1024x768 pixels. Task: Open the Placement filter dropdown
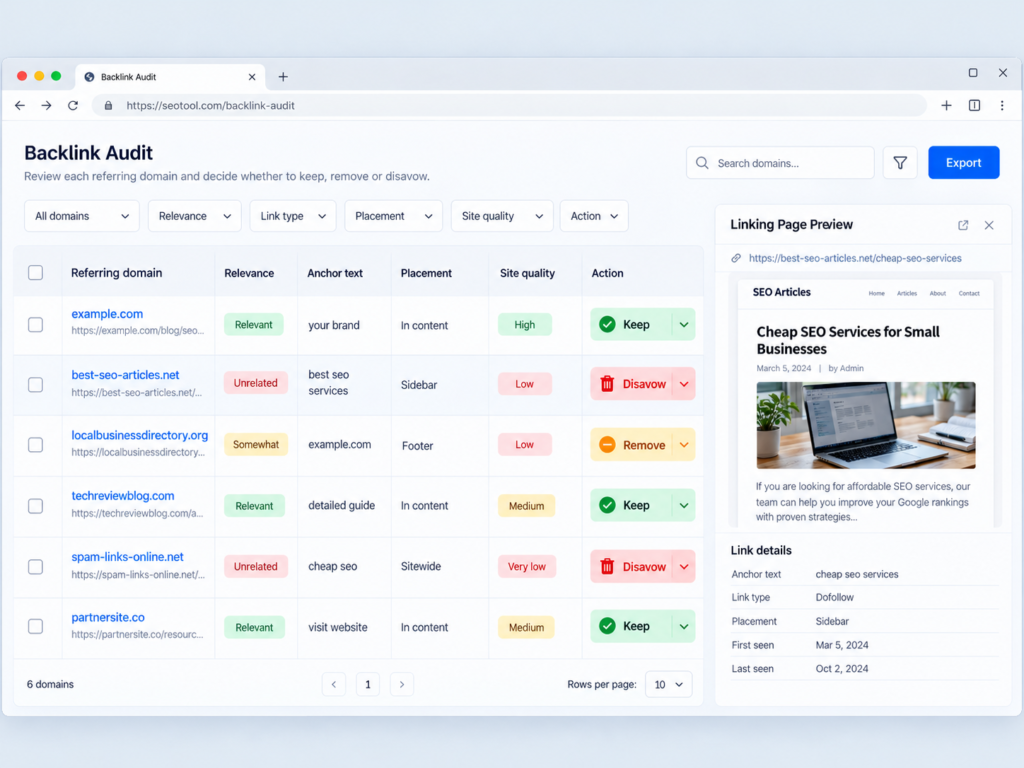(x=393, y=216)
